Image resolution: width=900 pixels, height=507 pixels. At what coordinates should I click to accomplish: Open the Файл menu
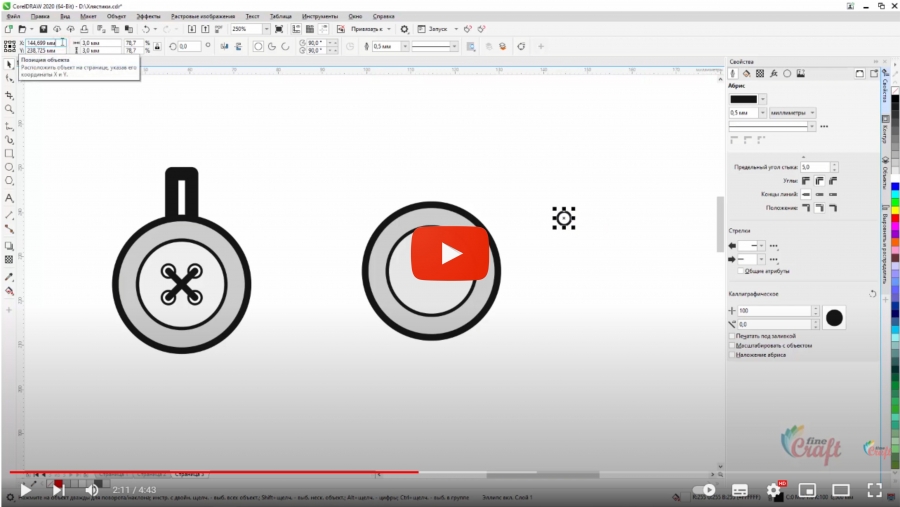pyautogui.click(x=13, y=17)
